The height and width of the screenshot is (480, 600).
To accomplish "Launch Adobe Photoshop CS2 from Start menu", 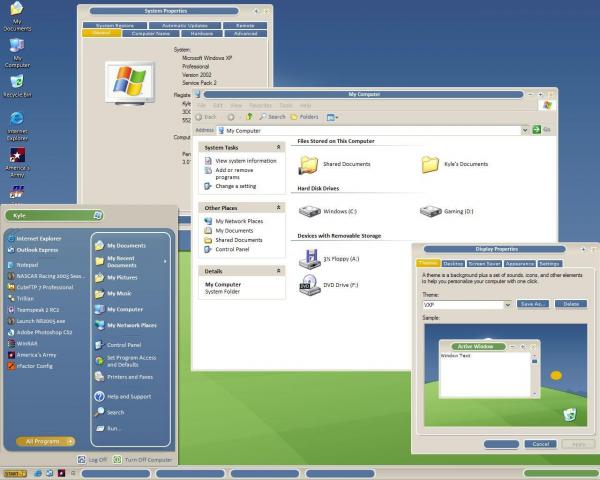I will 40,332.
